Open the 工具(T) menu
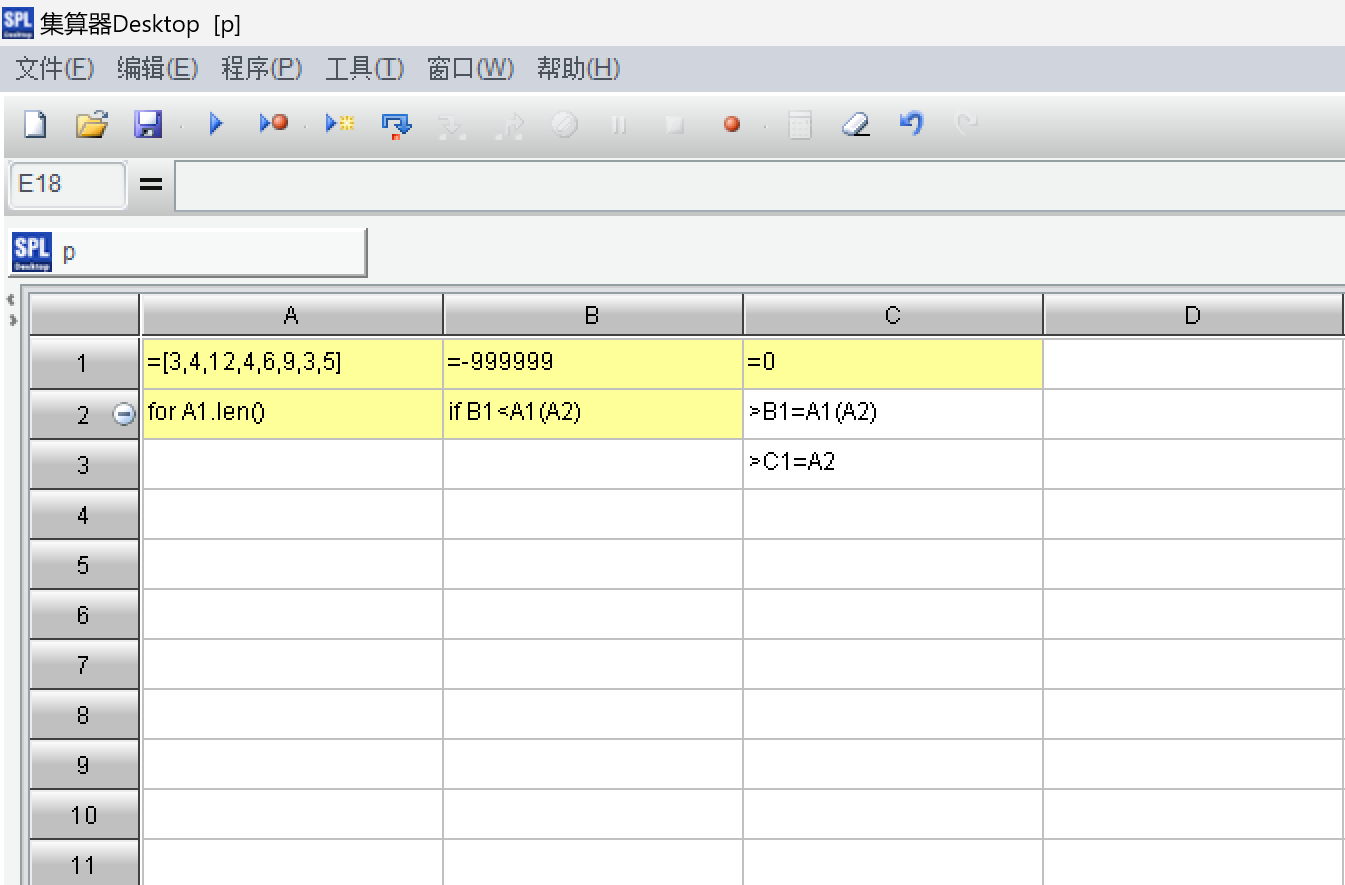Viewport: 1345px width, 885px height. click(x=364, y=69)
